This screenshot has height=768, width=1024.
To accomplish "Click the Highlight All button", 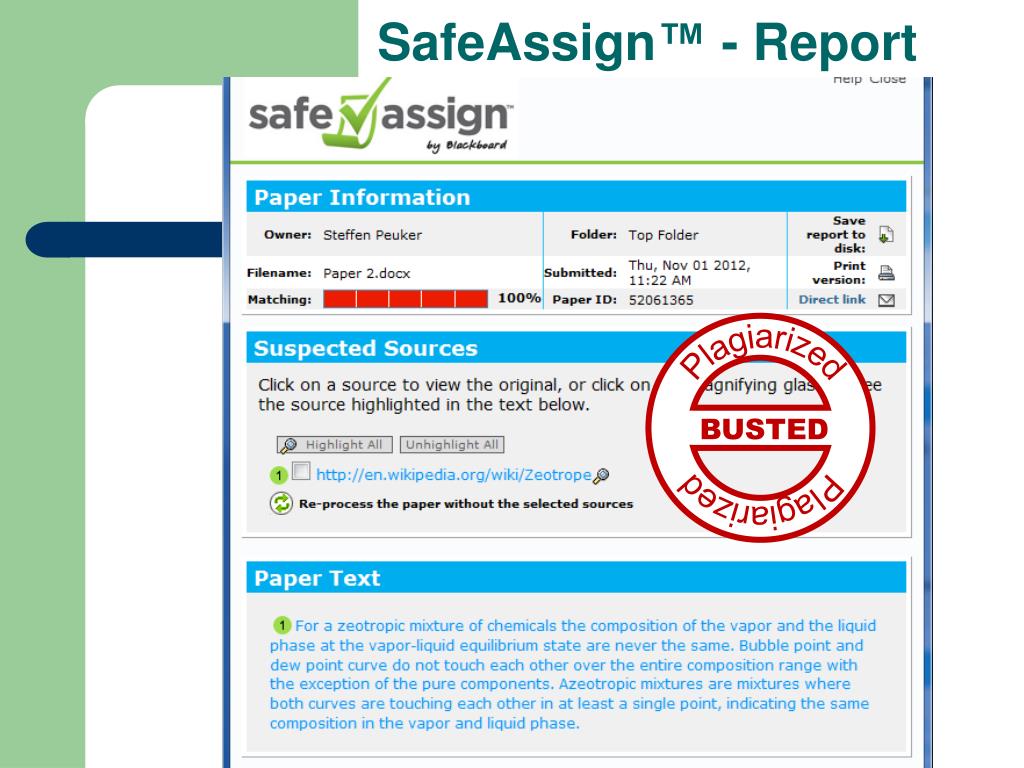I will (334, 445).
